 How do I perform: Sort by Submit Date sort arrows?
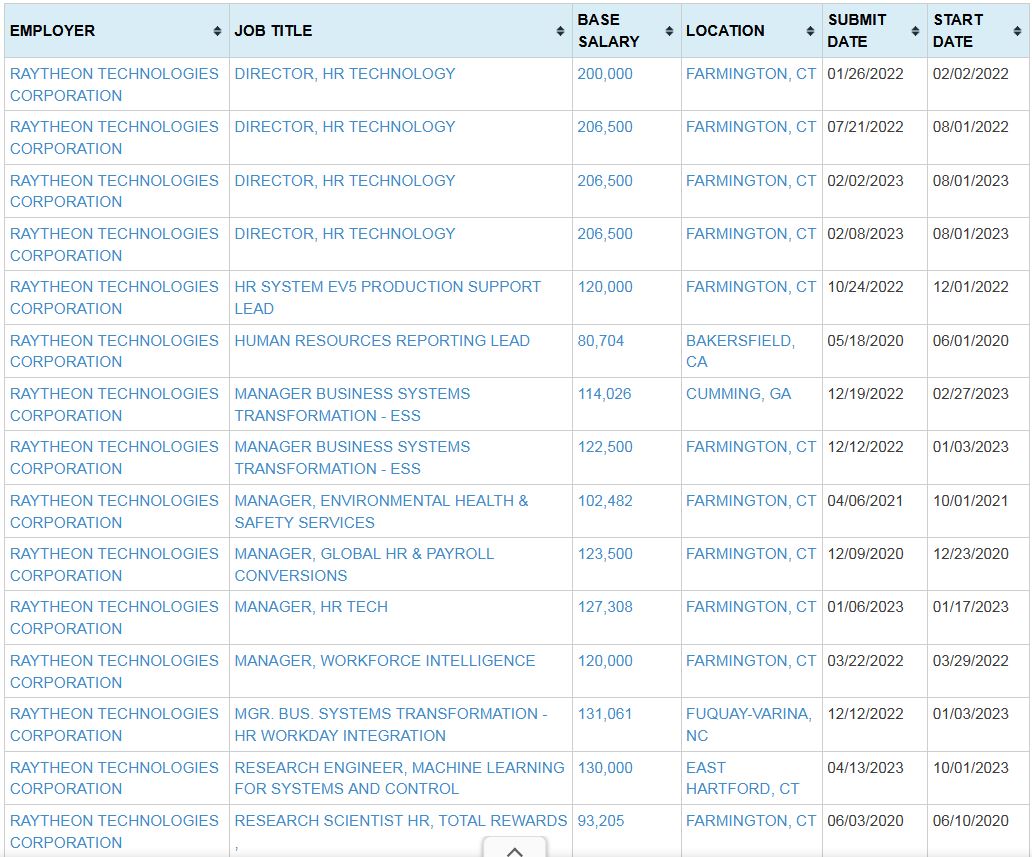[915, 31]
